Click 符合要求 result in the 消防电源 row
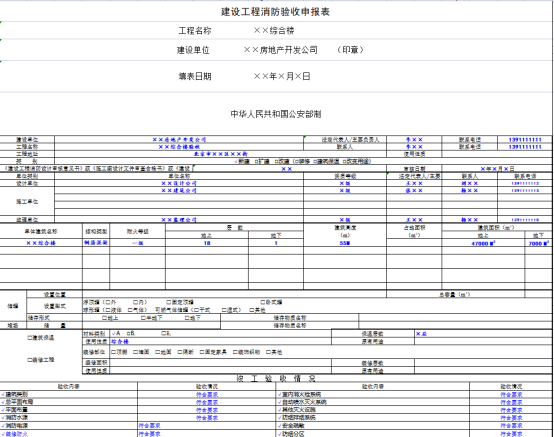This screenshot has height=437, width=554. coord(149,426)
